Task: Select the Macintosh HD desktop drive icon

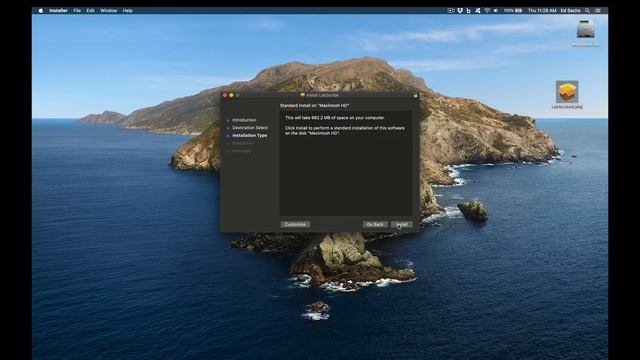Action: tap(585, 29)
